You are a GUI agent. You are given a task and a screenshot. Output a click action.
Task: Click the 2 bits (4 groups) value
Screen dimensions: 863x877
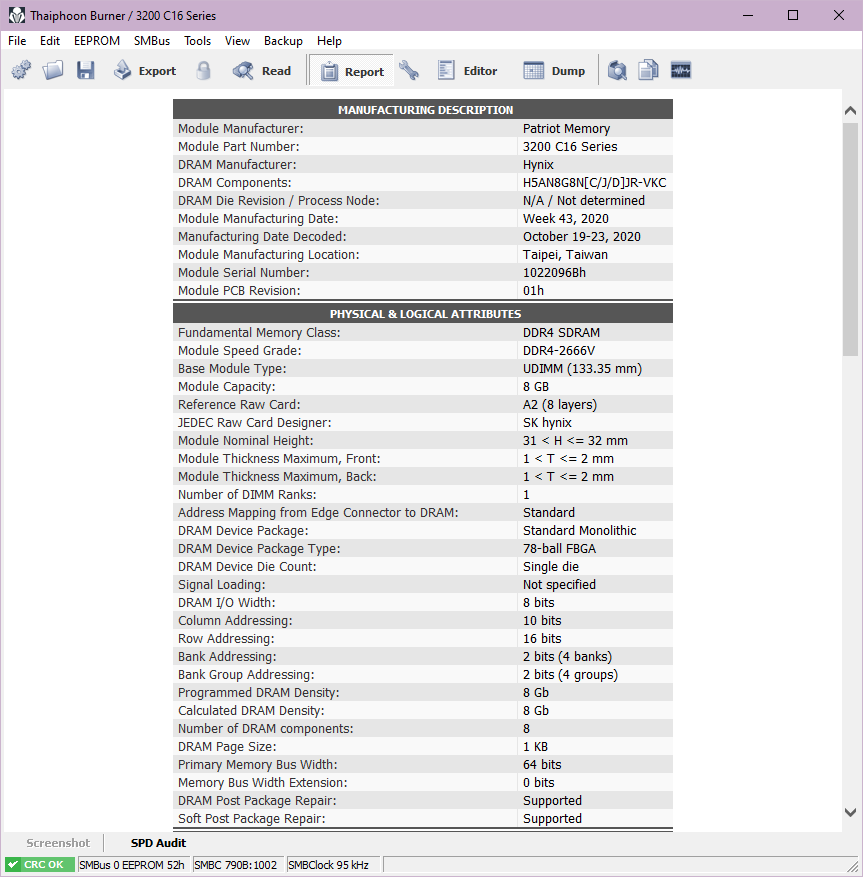coord(570,675)
